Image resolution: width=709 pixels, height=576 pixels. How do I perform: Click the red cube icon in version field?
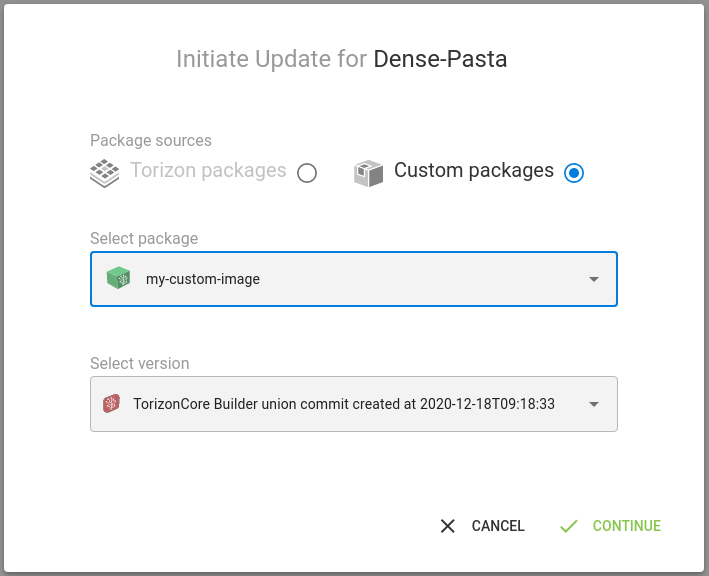[111, 403]
